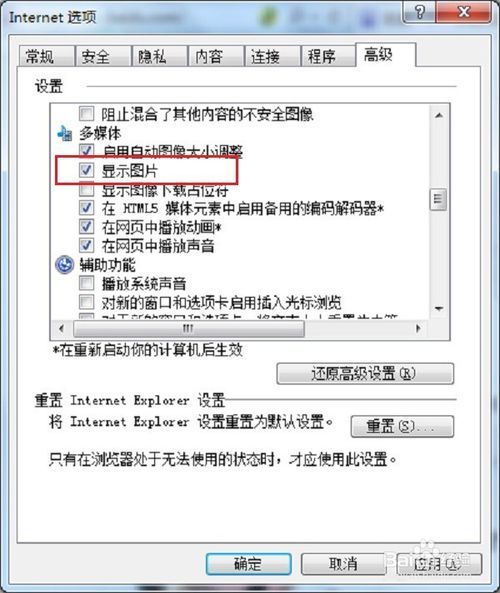Disable 在网页中播放声音 checkbox
Image resolution: width=500 pixels, height=593 pixels.
86,245
